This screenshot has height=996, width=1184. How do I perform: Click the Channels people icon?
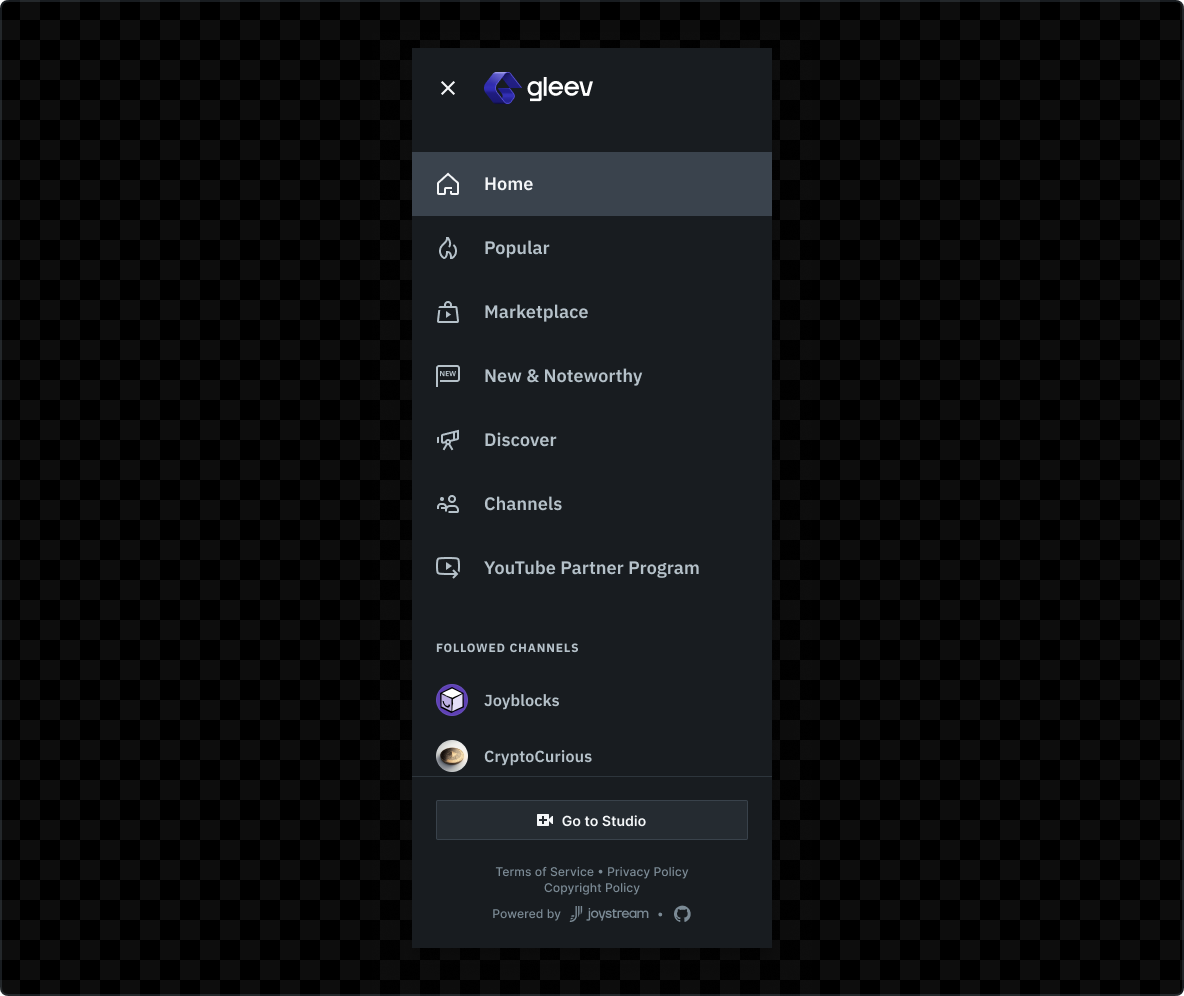(x=448, y=504)
